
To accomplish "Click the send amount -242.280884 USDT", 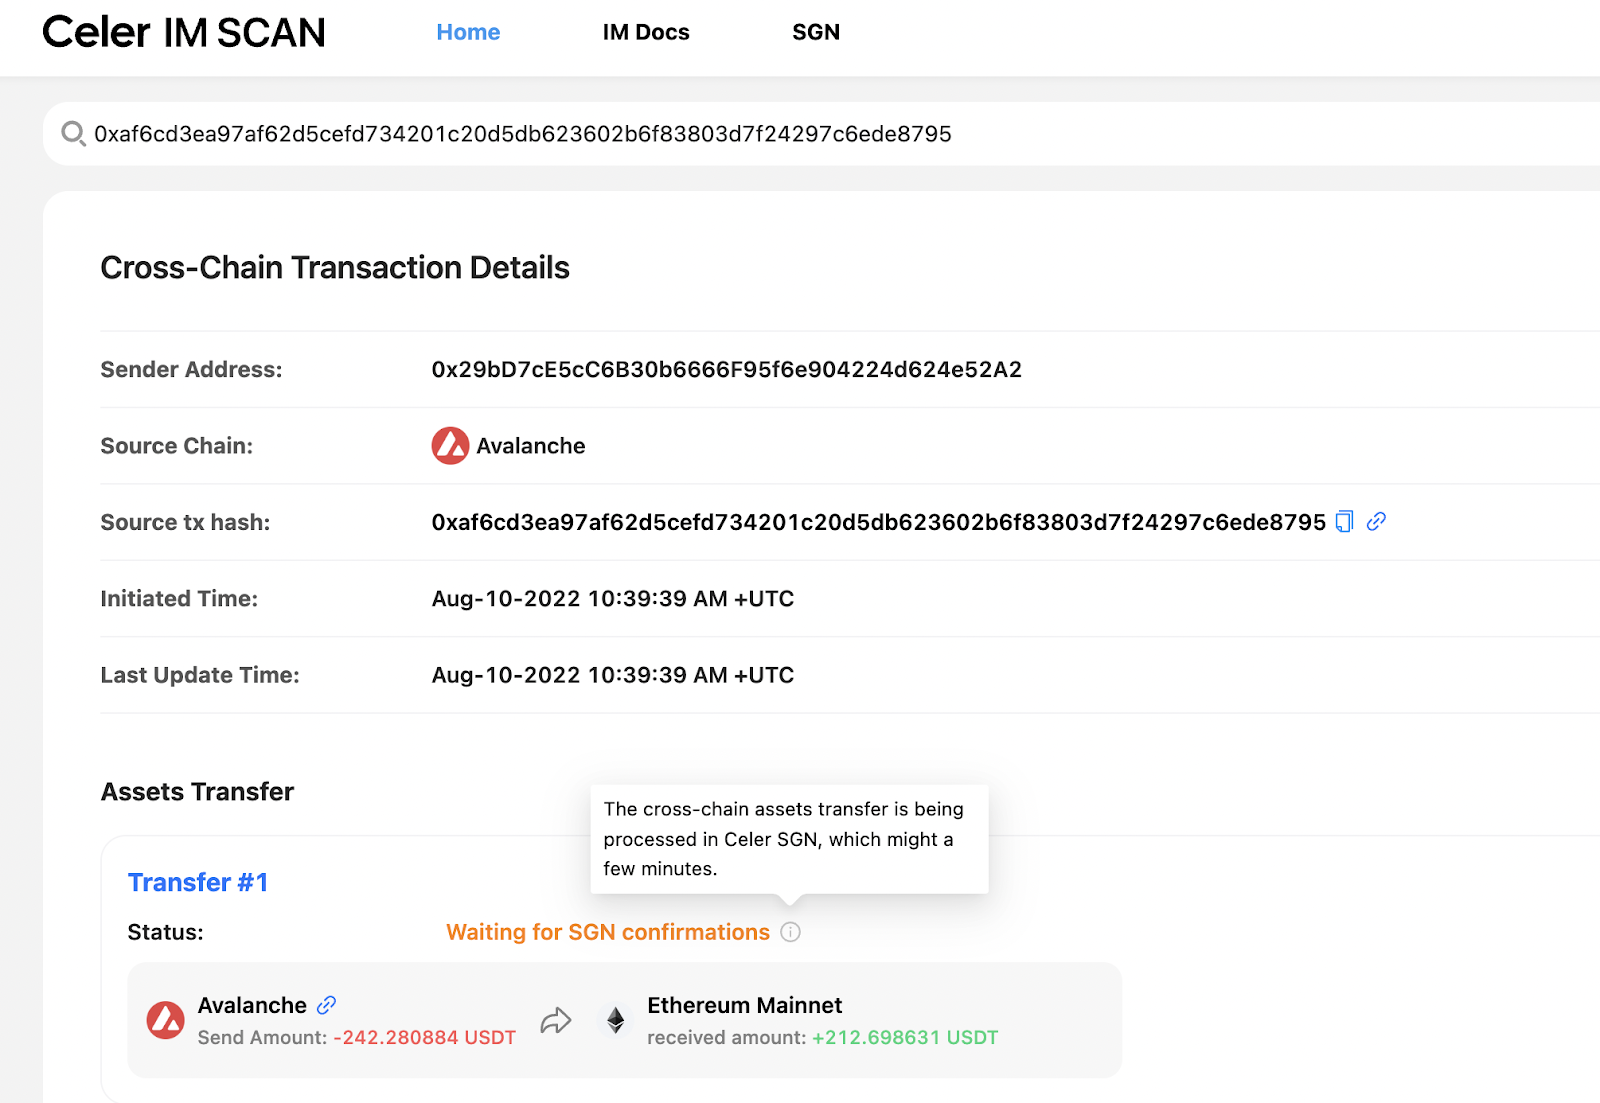I will (424, 1038).
